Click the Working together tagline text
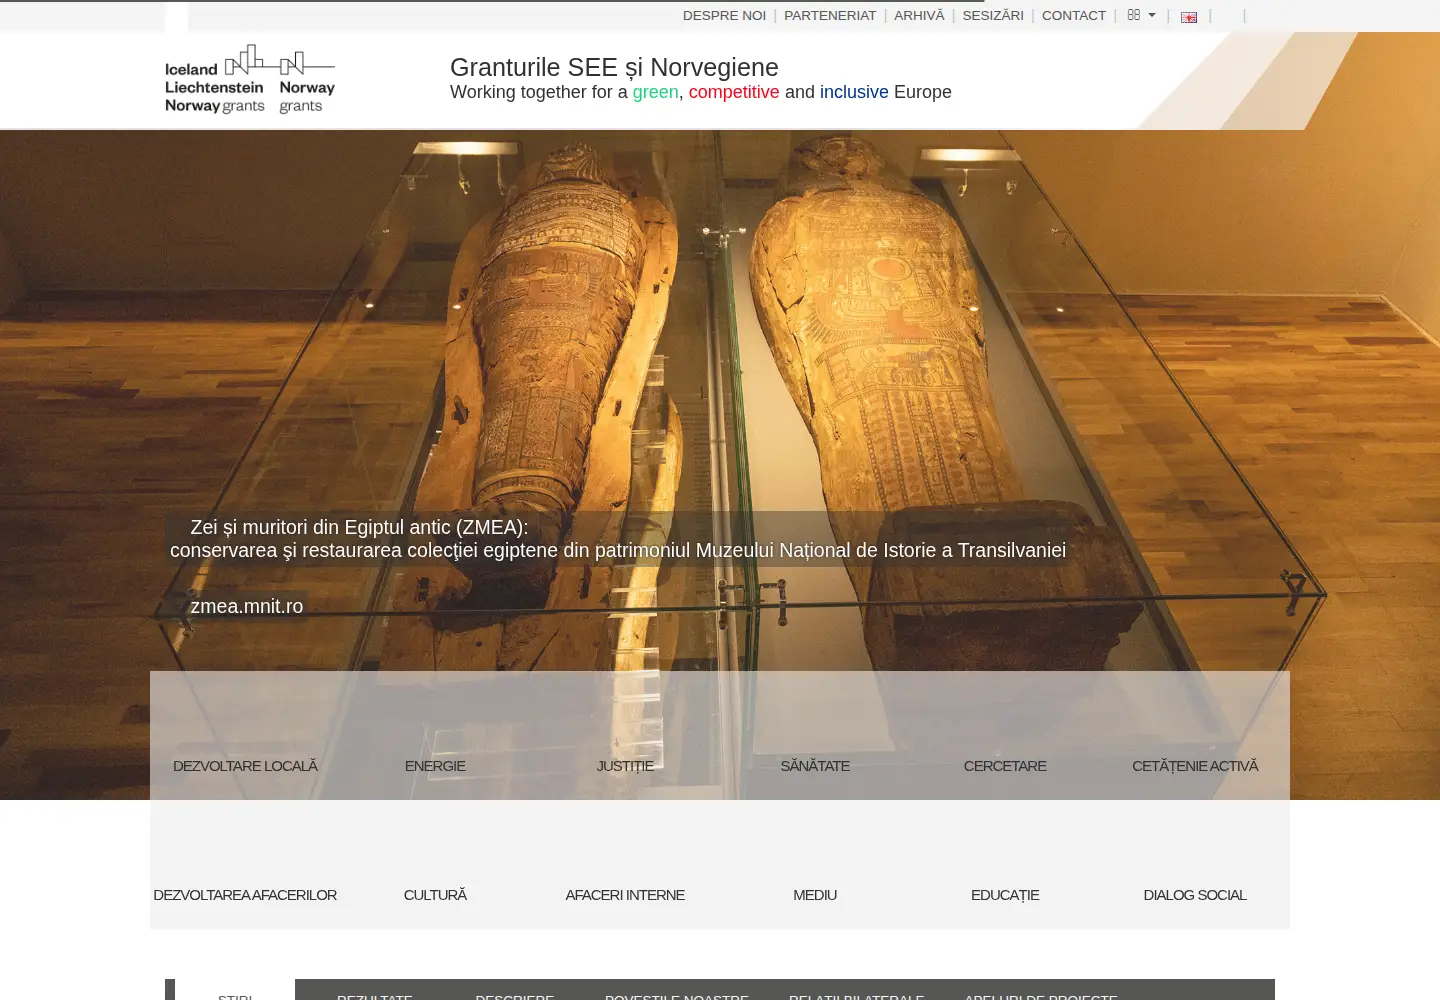The width and height of the screenshot is (1440, 1000). click(x=701, y=92)
